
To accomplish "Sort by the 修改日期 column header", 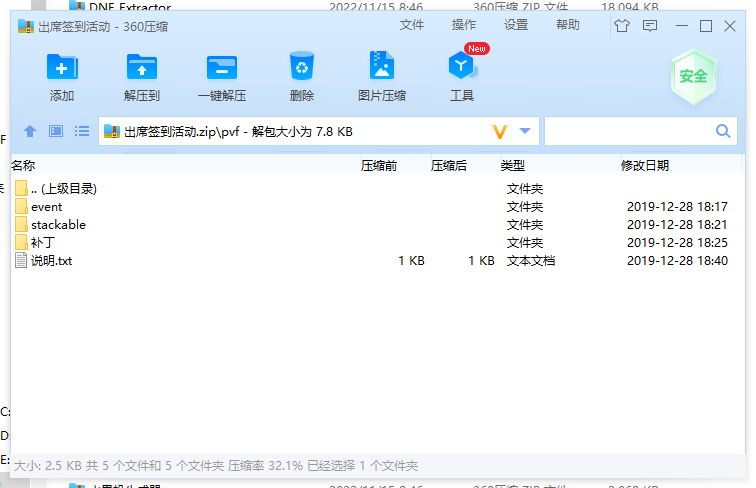I will coord(645,165).
